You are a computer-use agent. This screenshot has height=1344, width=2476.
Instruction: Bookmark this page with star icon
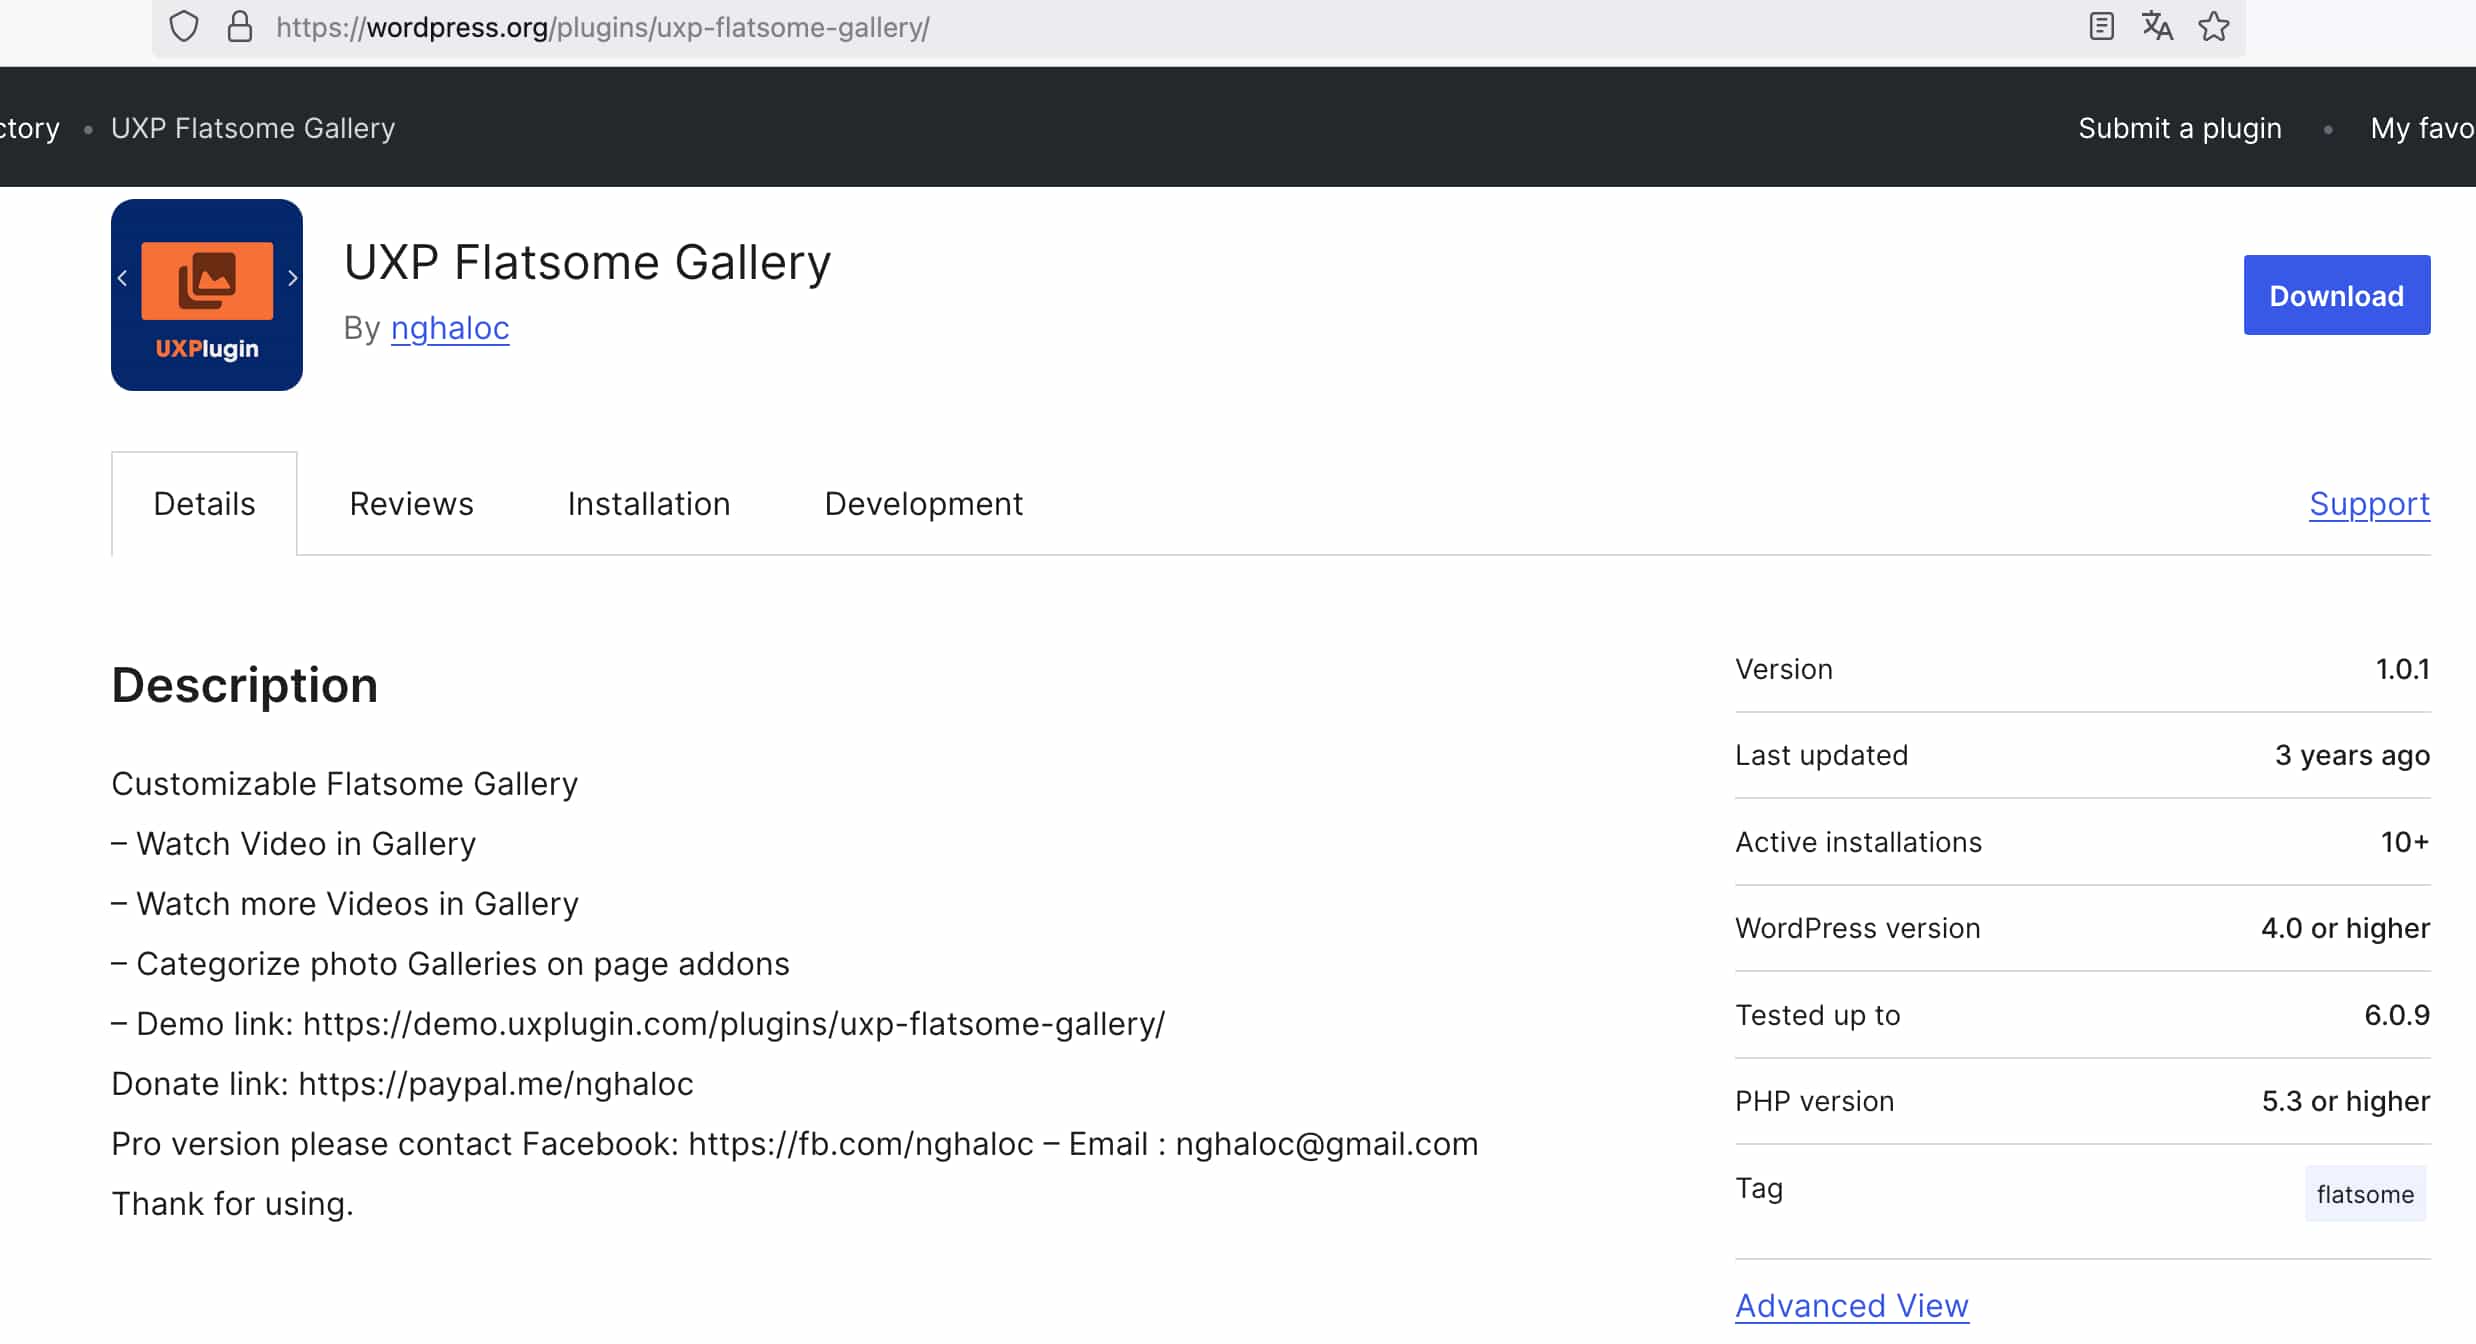(2214, 27)
